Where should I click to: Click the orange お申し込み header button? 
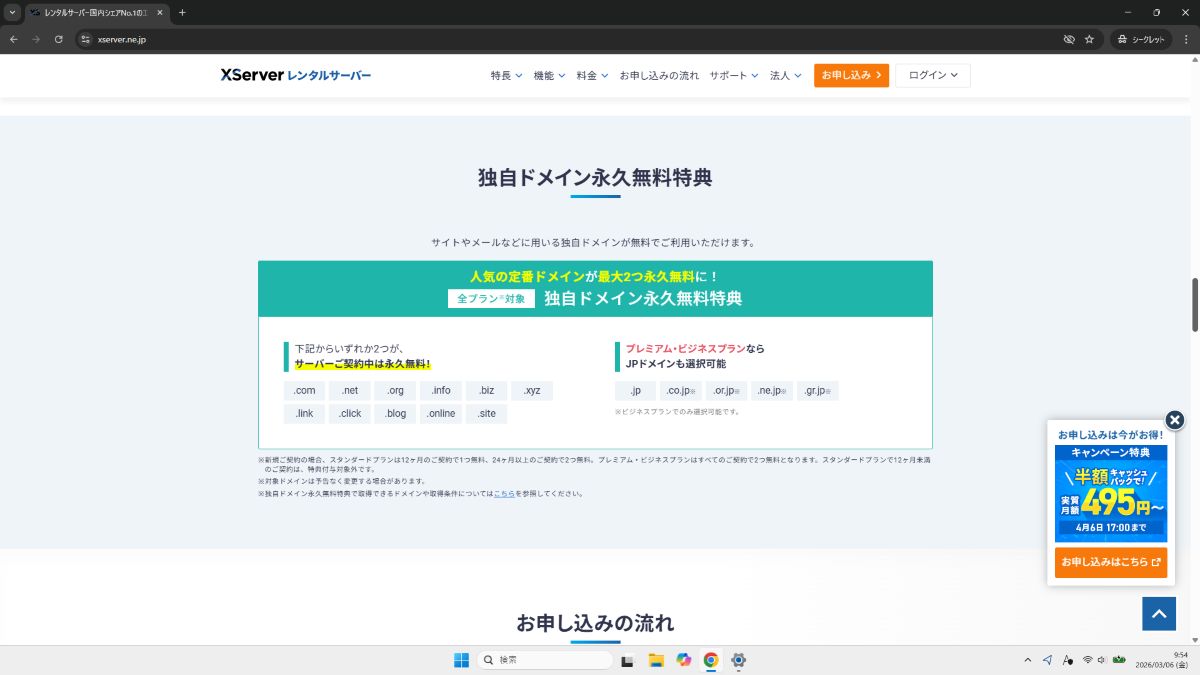(851, 75)
